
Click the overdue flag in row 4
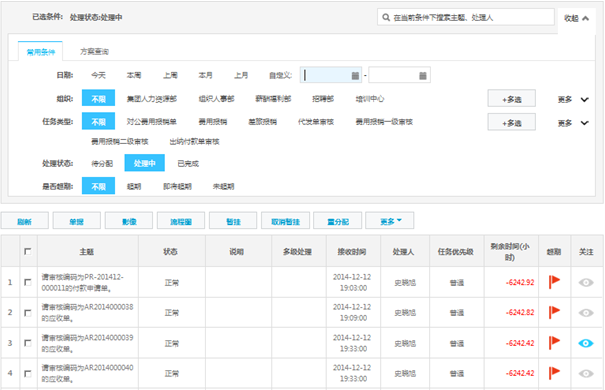pyautogui.click(x=554, y=373)
